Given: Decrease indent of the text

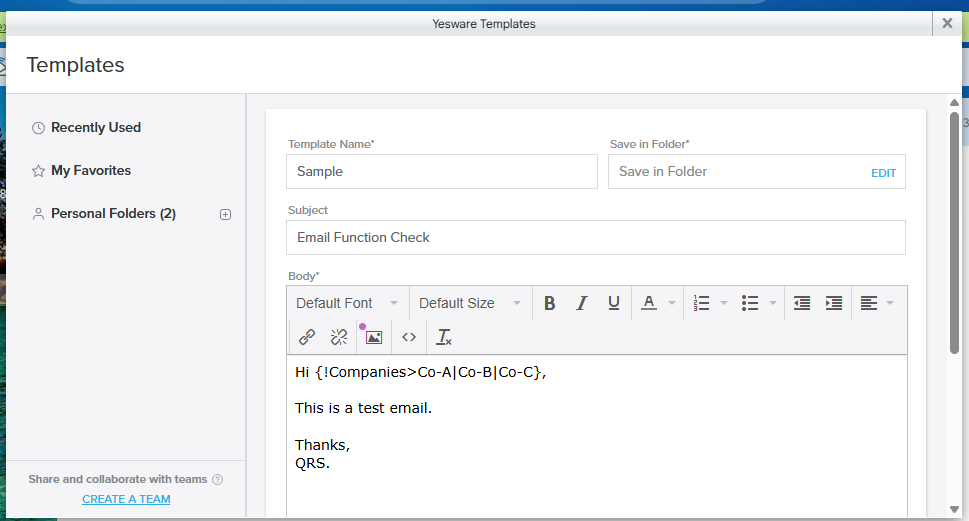Looking at the screenshot, I should pos(802,303).
